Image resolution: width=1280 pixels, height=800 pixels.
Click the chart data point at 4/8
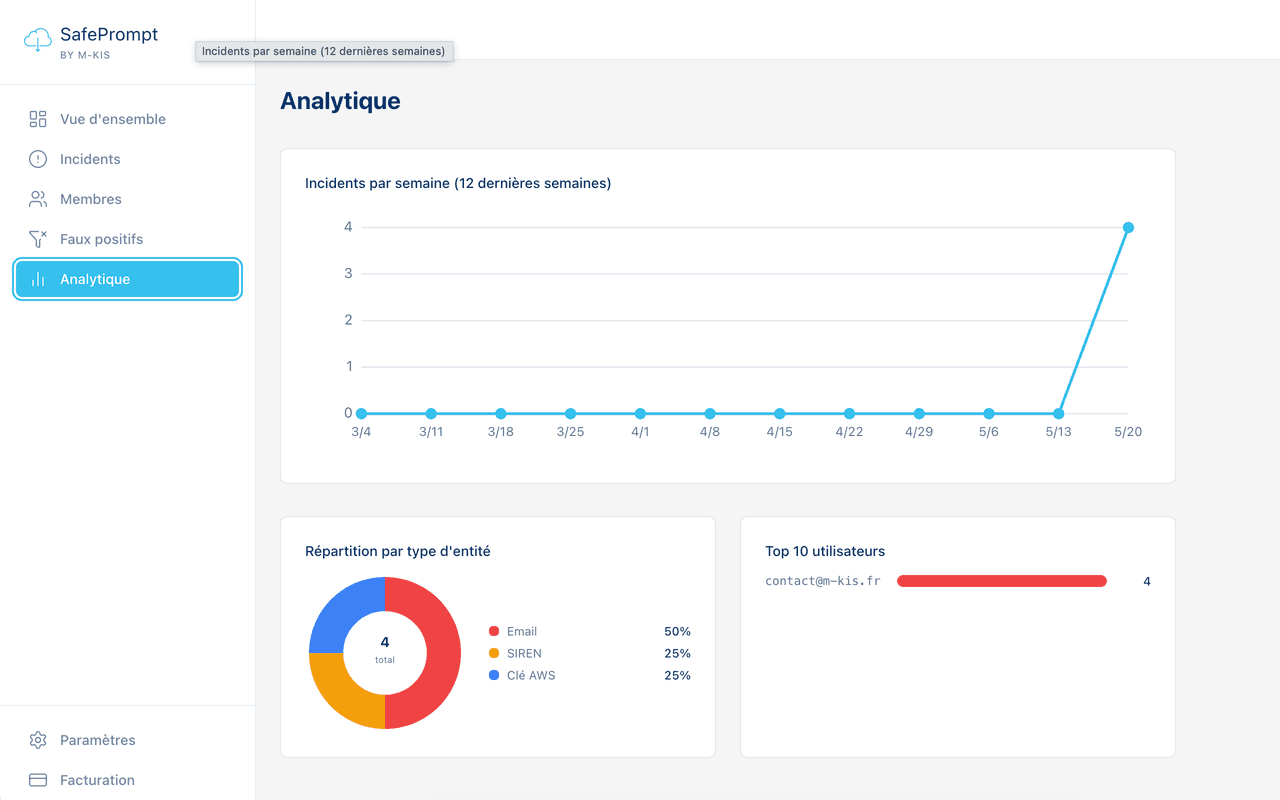pyautogui.click(x=710, y=413)
